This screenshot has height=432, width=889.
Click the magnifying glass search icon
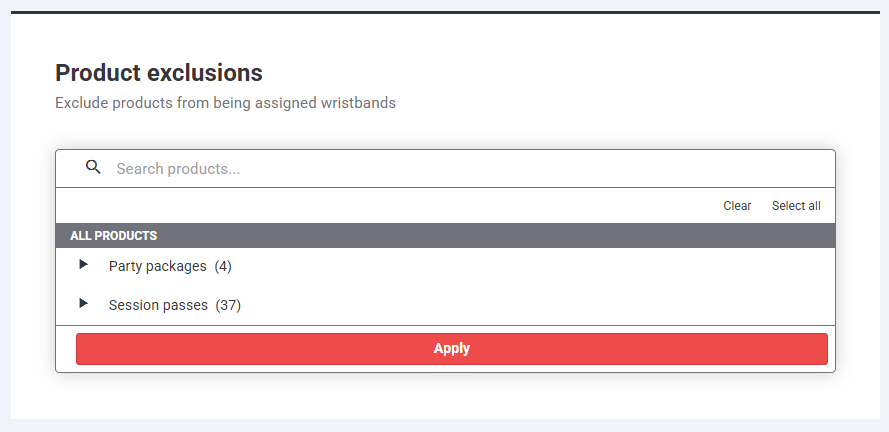[93, 167]
